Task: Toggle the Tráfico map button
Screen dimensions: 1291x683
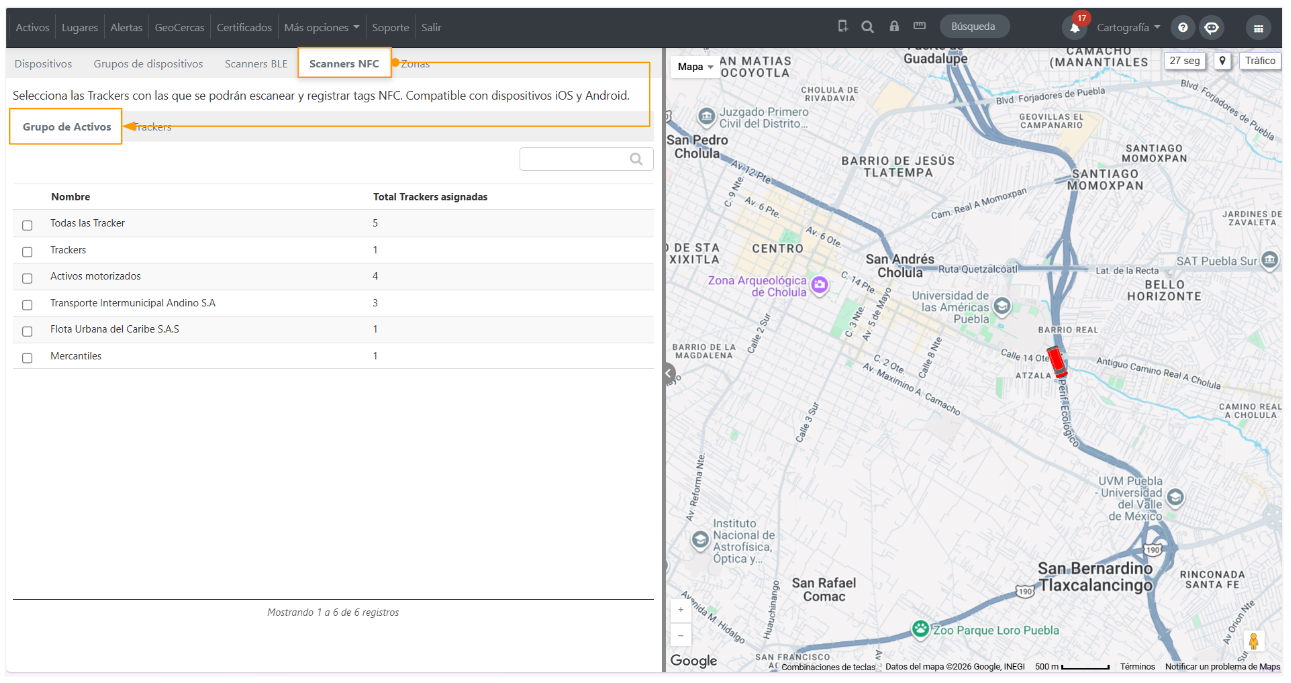Action: click(1260, 61)
